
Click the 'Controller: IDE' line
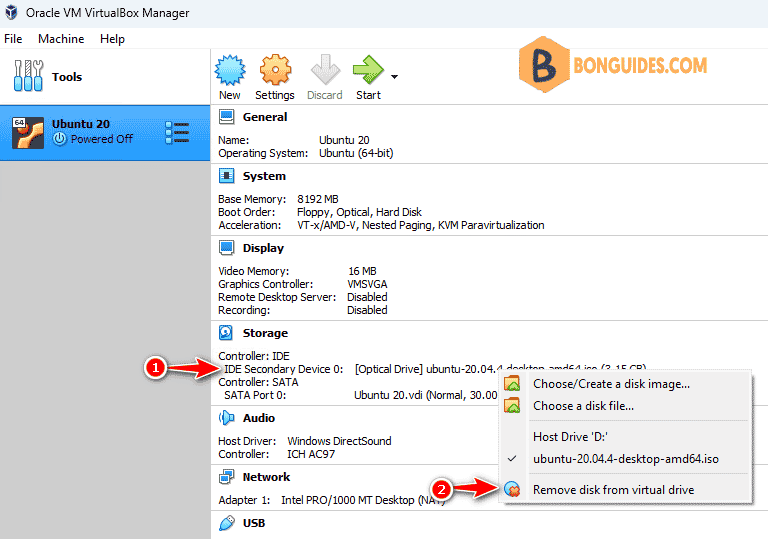pos(254,356)
